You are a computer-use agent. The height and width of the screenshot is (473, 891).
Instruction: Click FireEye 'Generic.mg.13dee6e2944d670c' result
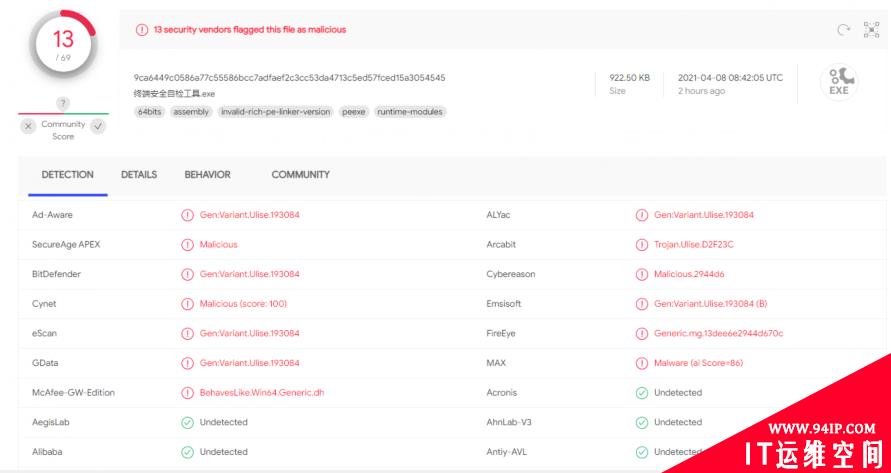[x=718, y=333]
